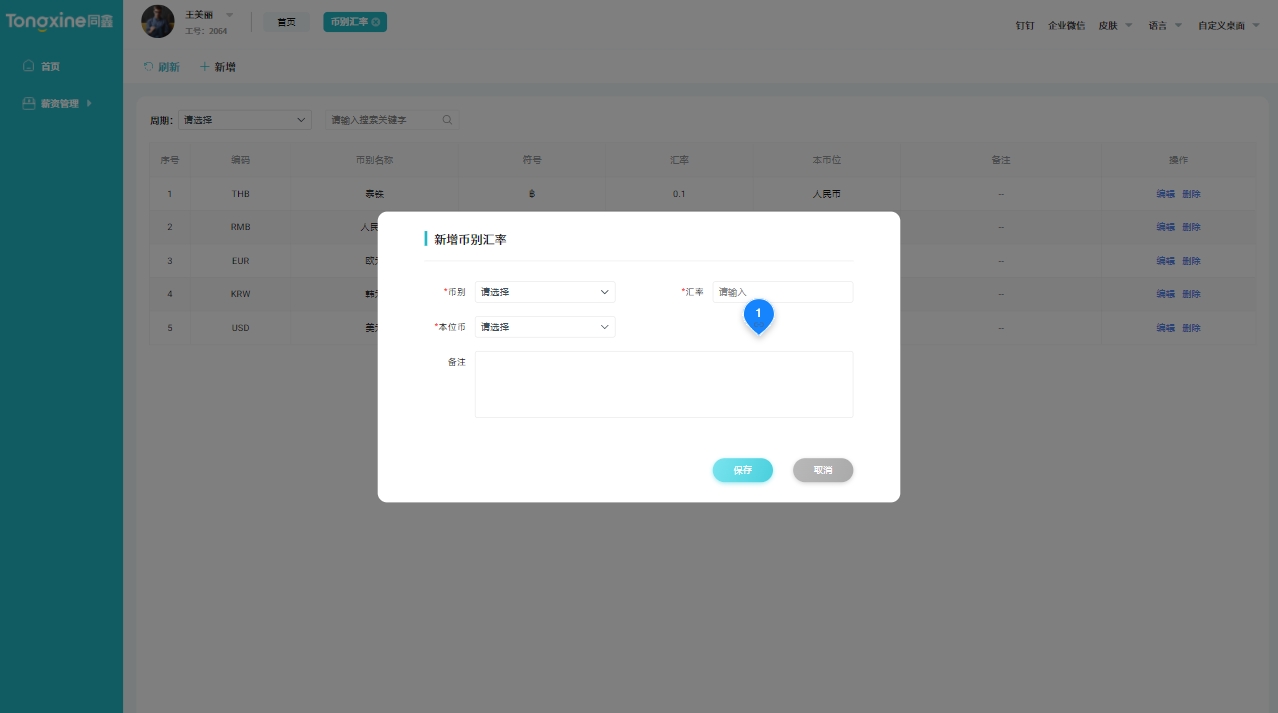Open the 本位币 dropdown in dialog
Viewport: 1278px width, 713px height.
pos(544,327)
